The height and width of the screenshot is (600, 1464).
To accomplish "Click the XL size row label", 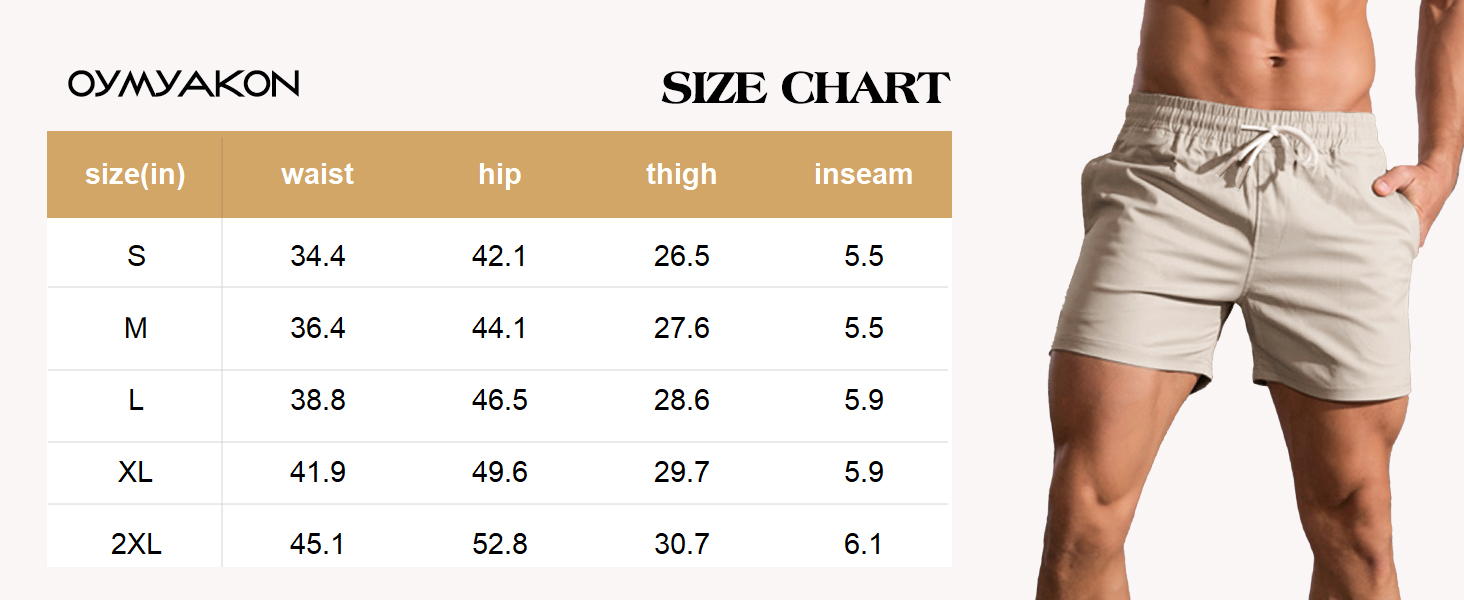I will 136,472.
